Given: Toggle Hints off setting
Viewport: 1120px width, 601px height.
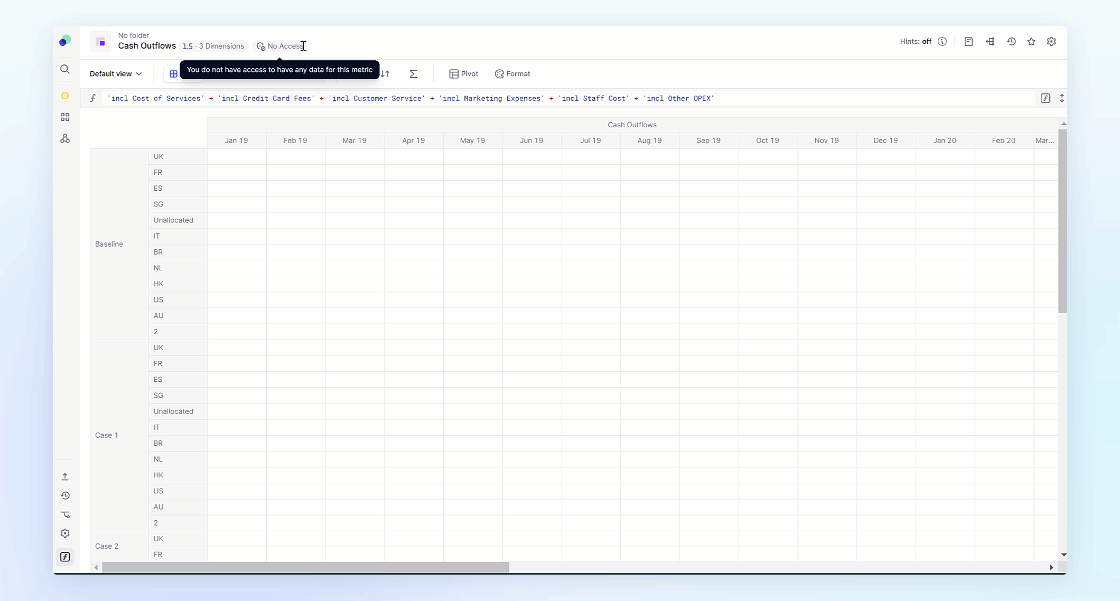Looking at the screenshot, I should click(x=916, y=41).
